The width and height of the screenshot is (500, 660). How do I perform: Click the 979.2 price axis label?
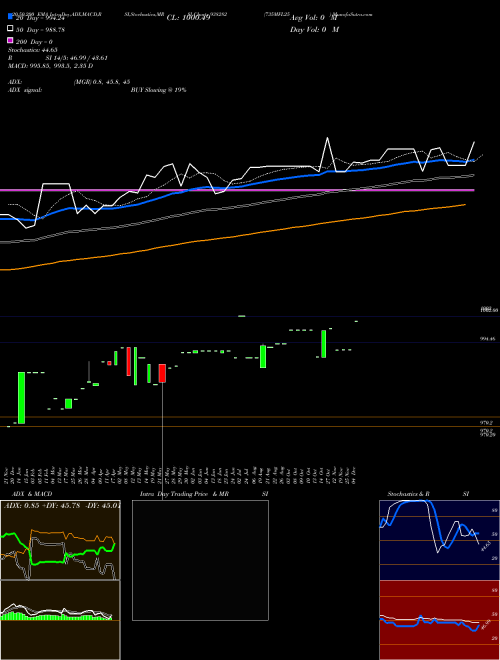[x=487, y=422]
